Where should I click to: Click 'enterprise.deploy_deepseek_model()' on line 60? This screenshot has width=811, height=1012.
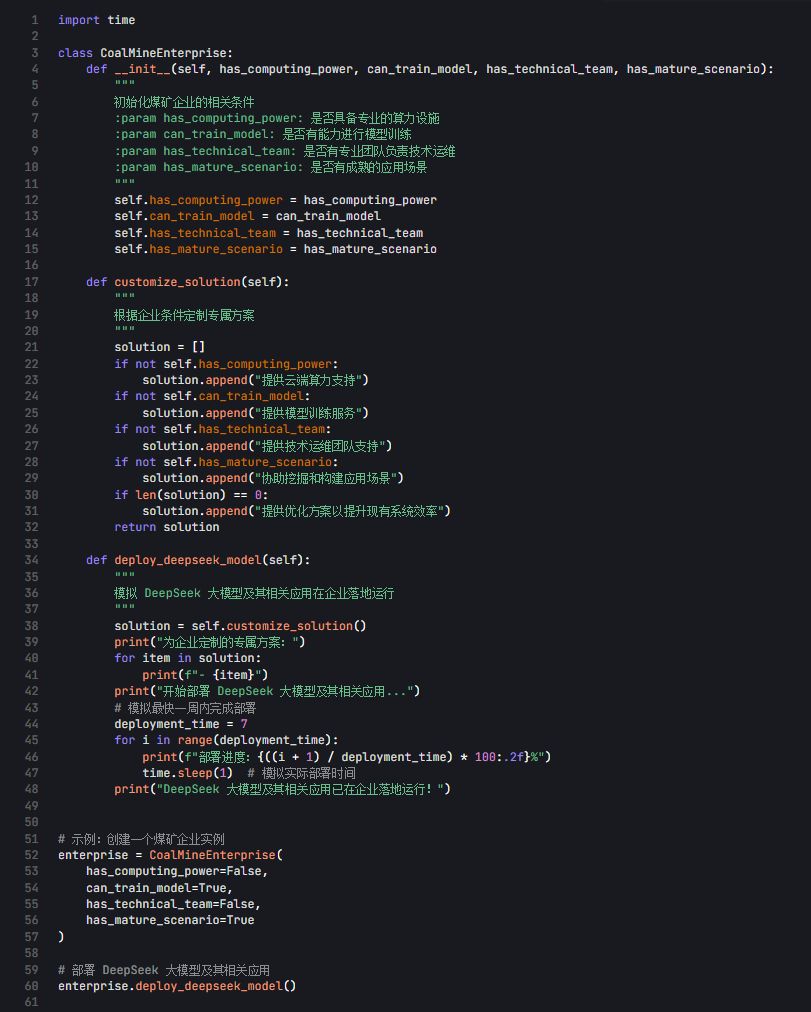pos(177,986)
